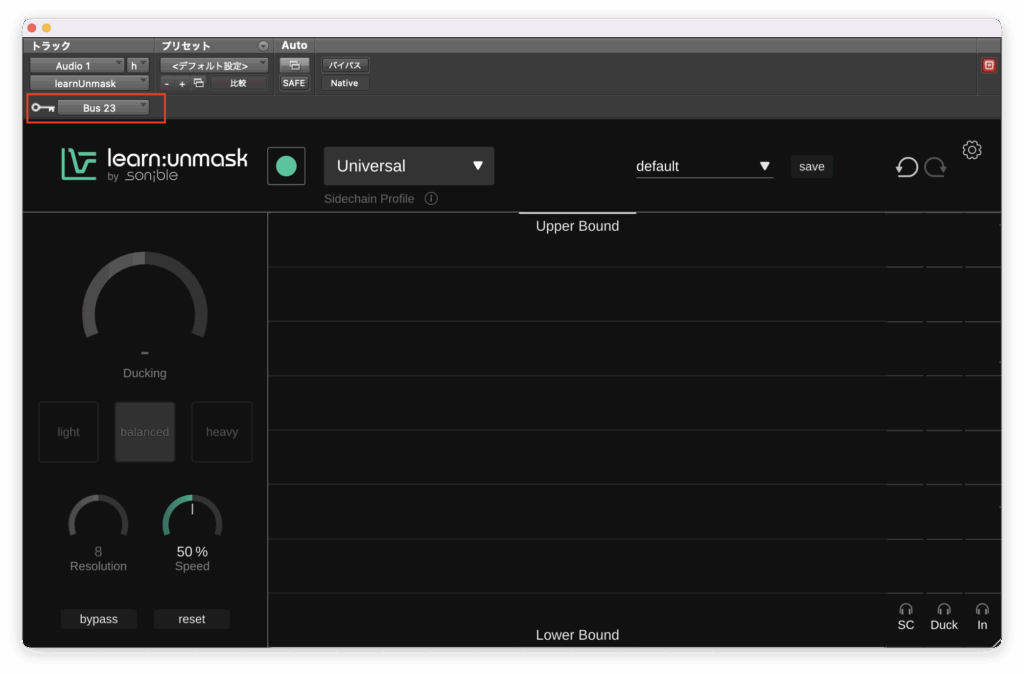Click the preset plus button
The image size is (1024, 674).
[182, 84]
